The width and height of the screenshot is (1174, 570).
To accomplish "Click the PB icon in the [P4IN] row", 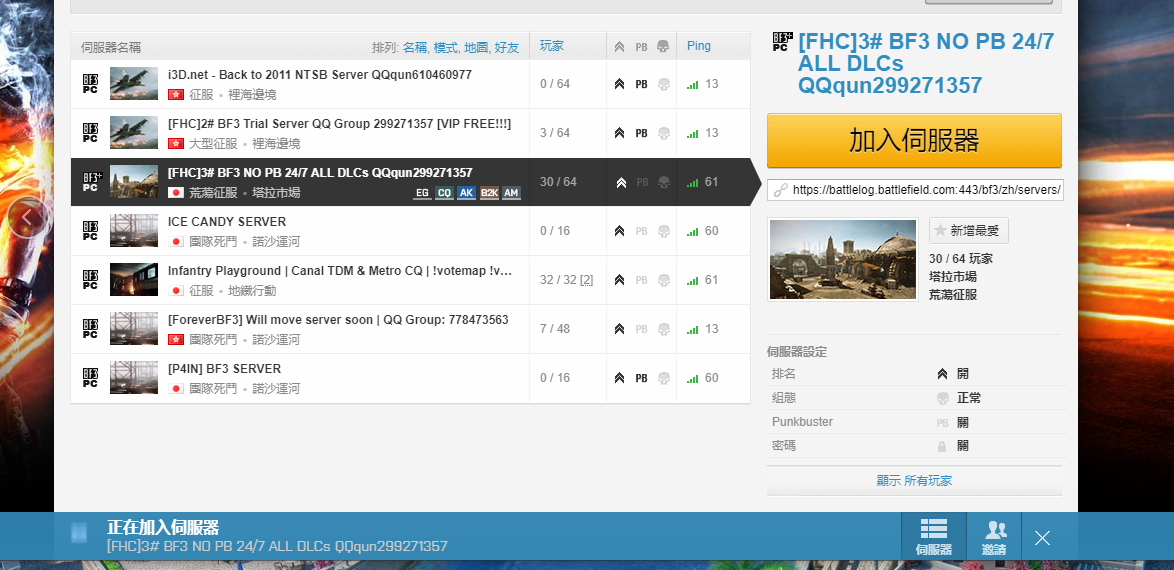I will tap(641, 378).
